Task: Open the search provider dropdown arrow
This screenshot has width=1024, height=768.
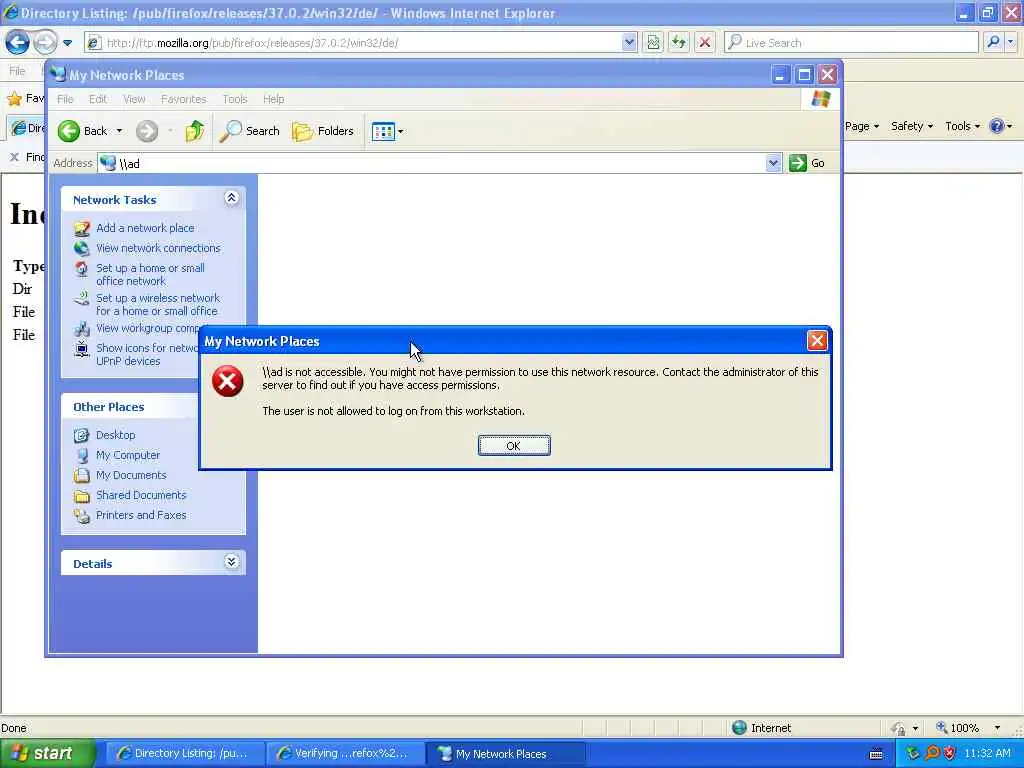Action: 1010,42
